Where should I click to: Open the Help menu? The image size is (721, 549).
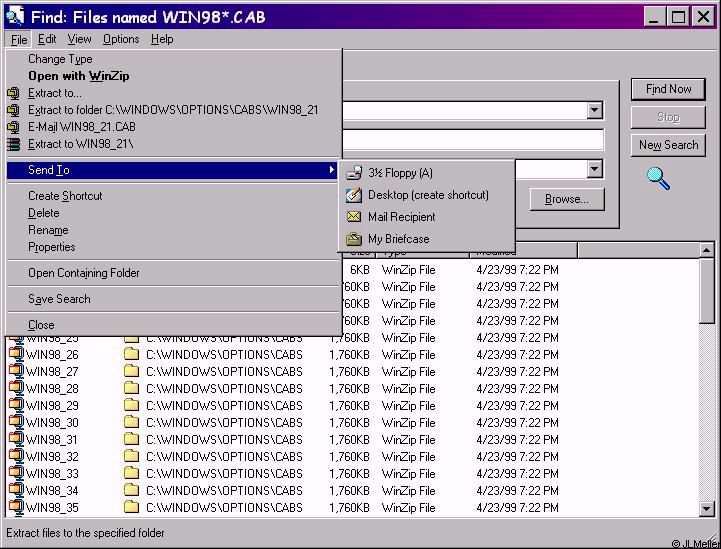pyautogui.click(x=162, y=40)
